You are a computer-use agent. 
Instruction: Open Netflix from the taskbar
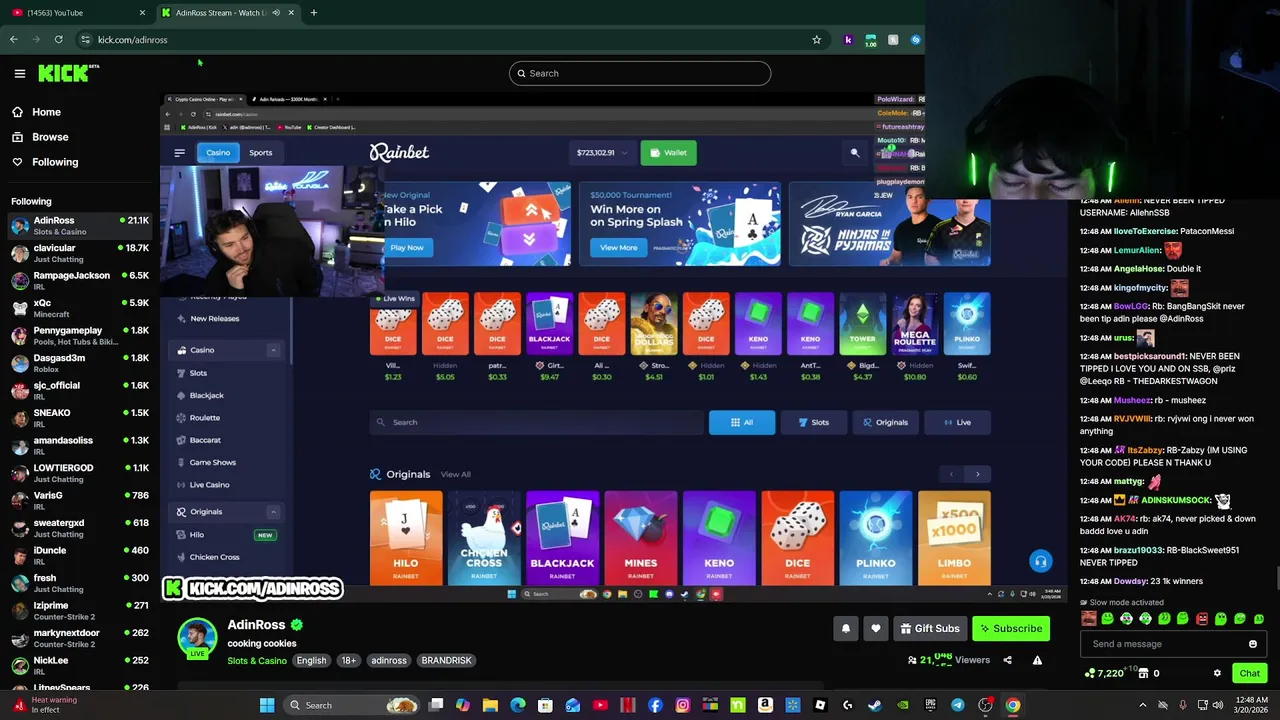pyautogui.click(x=628, y=705)
